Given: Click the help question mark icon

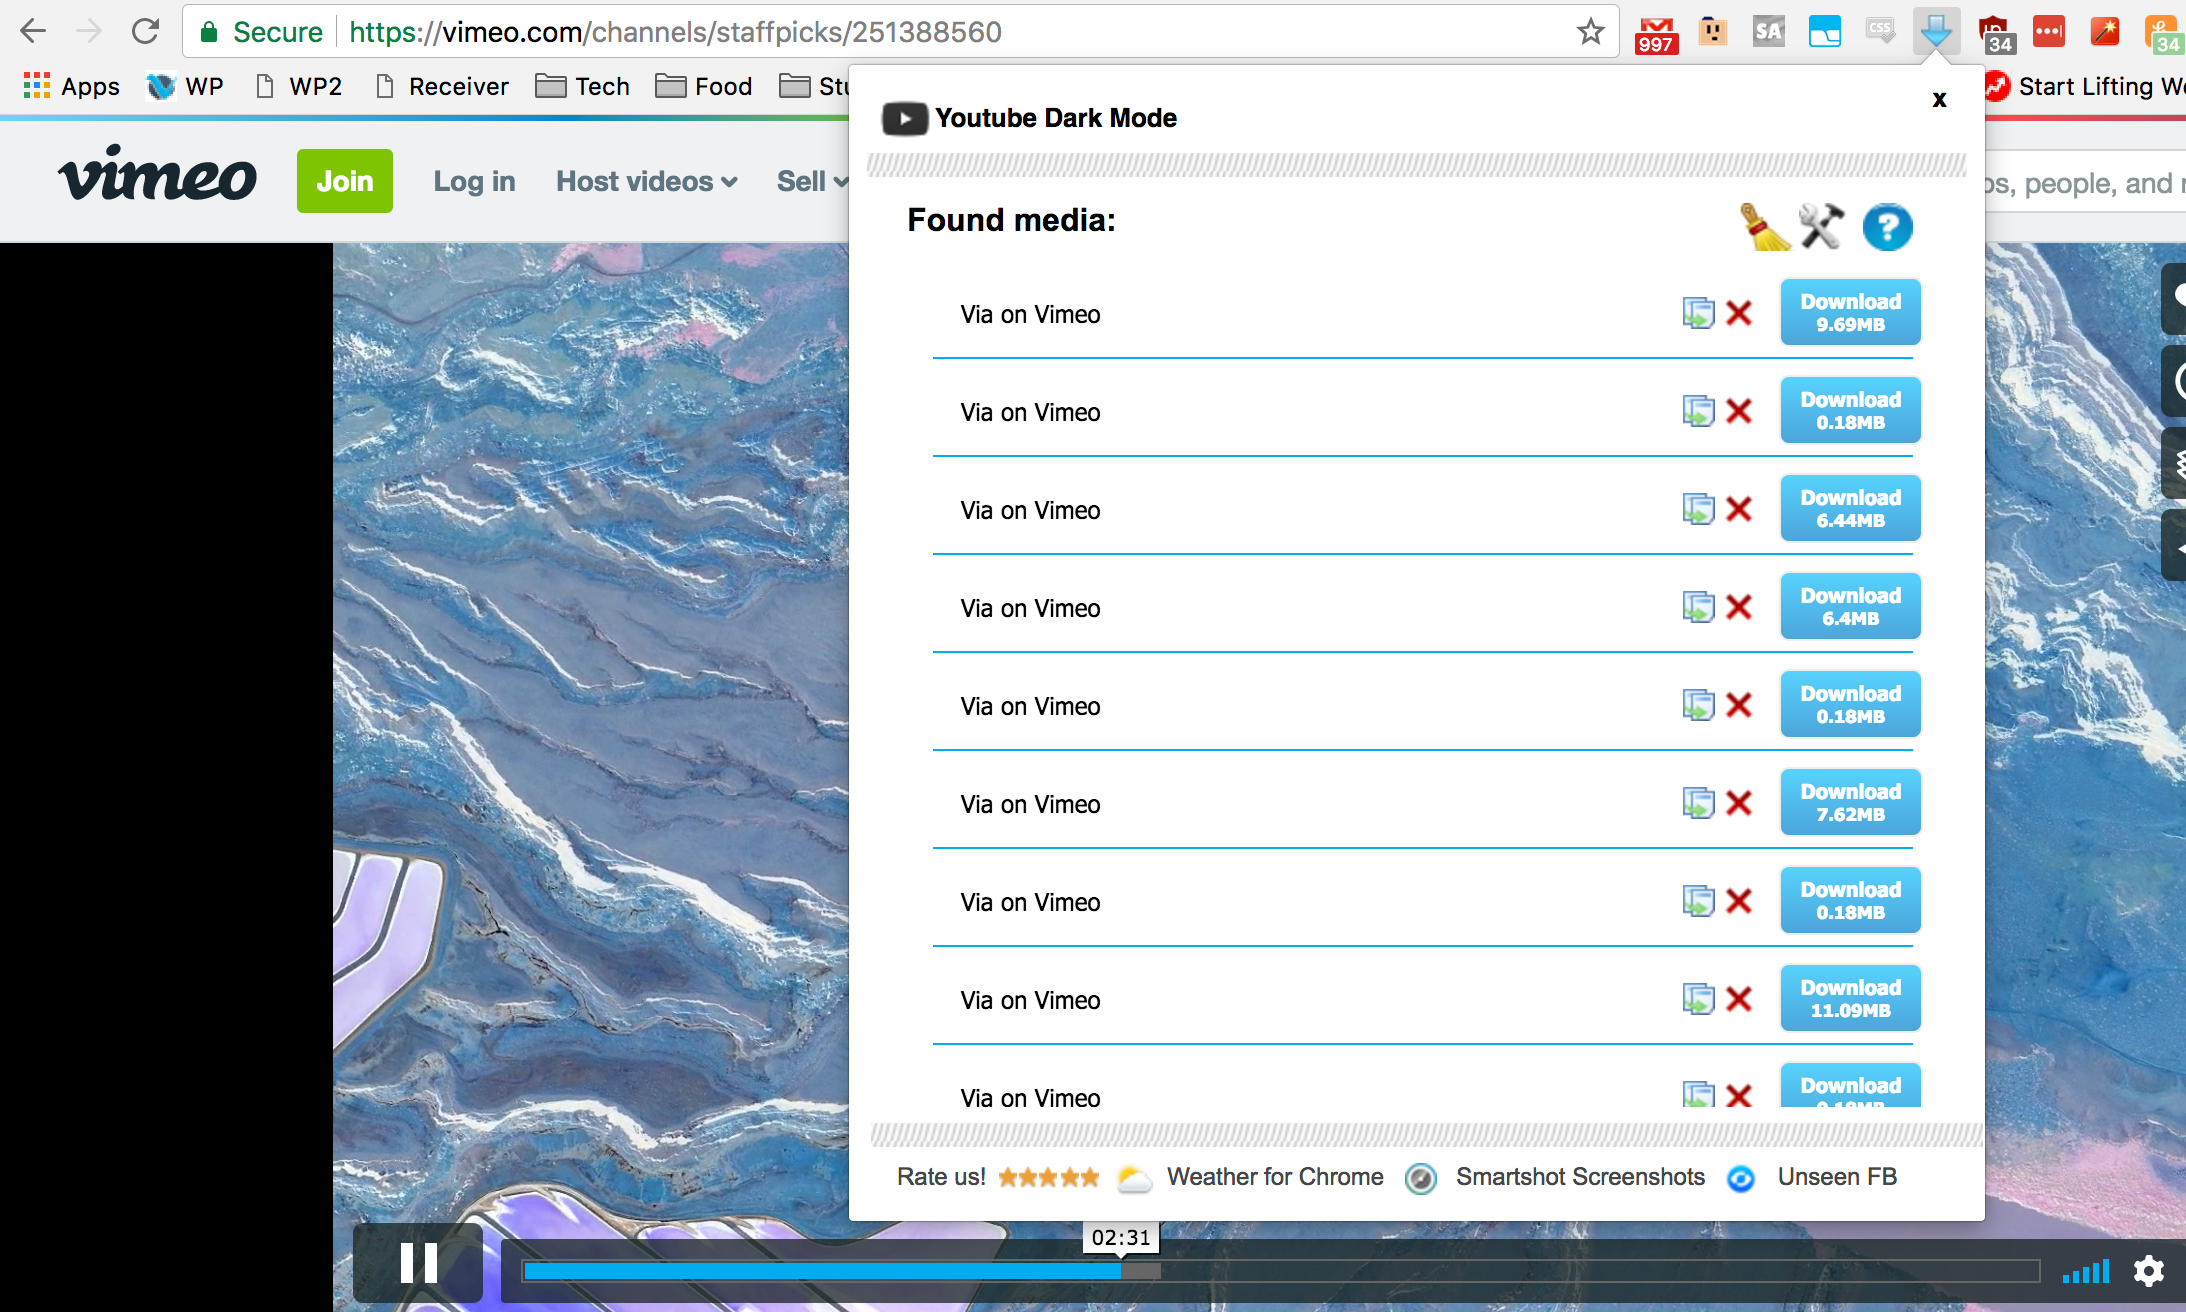Looking at the screenshot, I should [1886, 226].
